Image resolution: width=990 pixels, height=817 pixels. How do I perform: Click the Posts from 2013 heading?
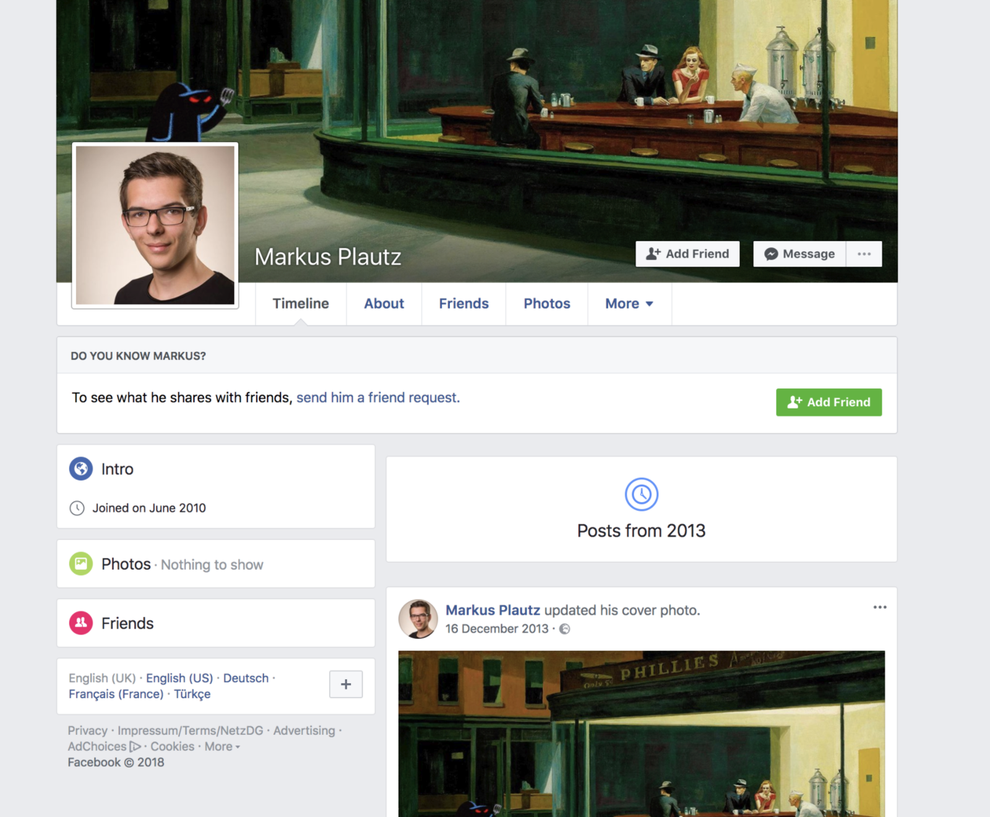click(641, 531)
